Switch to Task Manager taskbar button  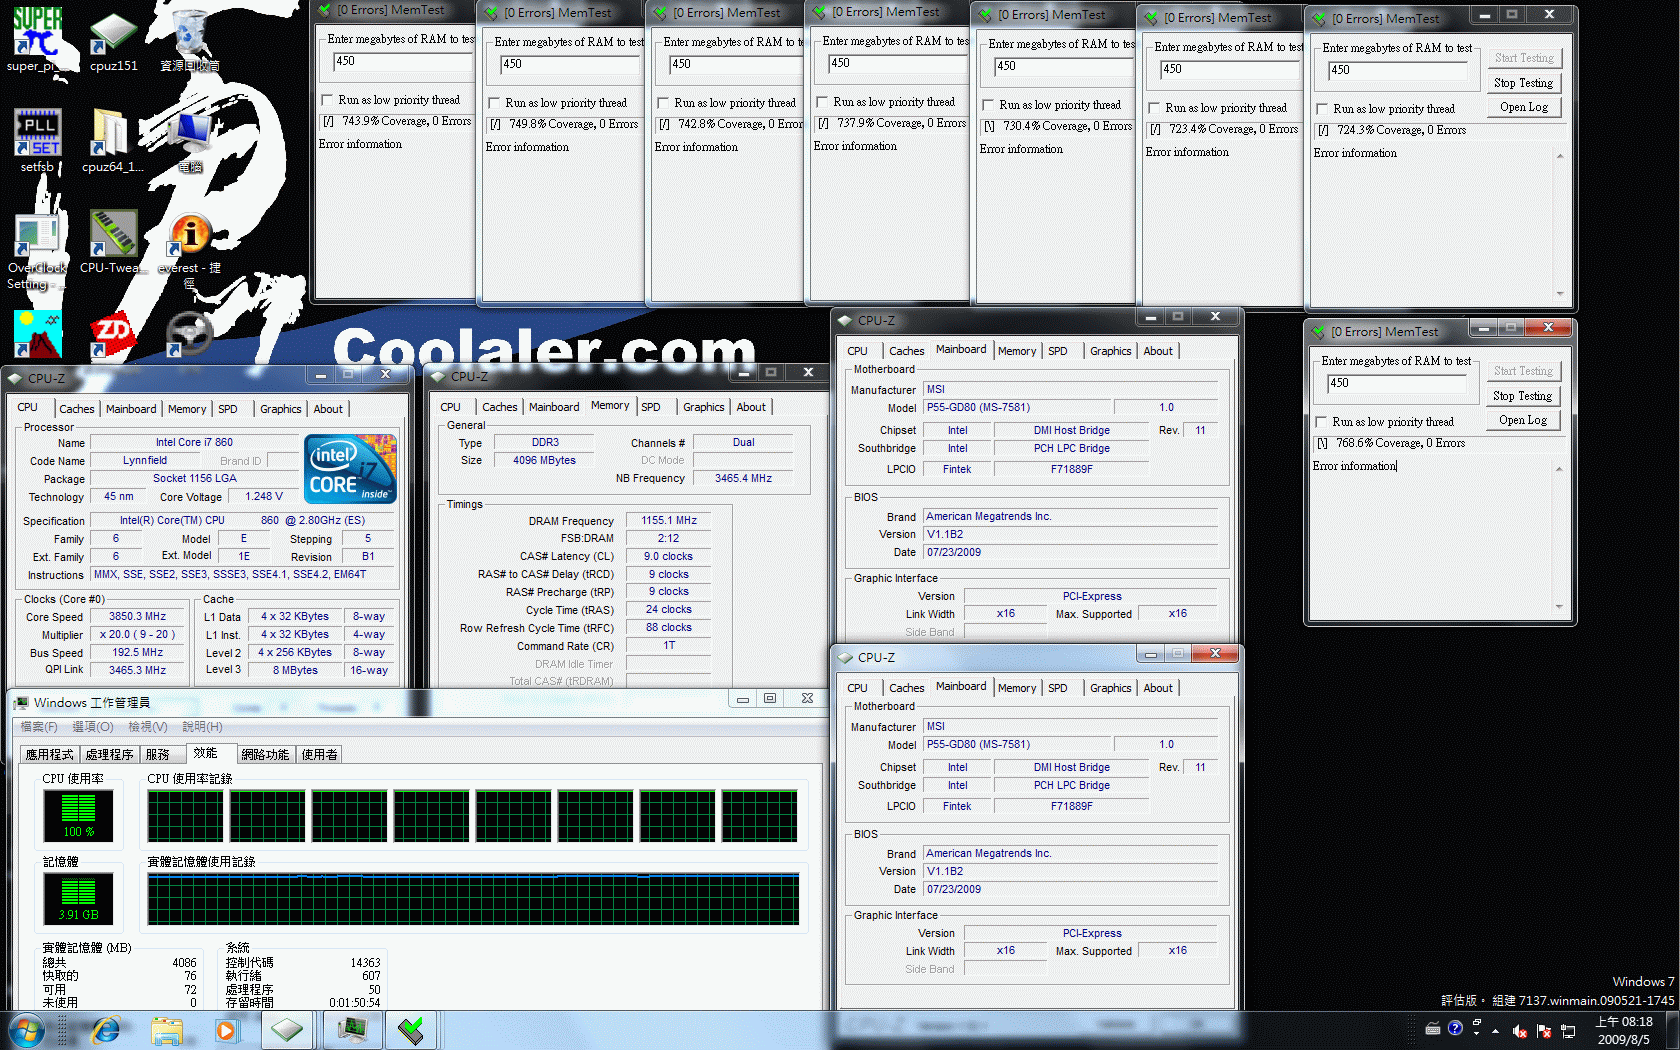pos(352,1030)
